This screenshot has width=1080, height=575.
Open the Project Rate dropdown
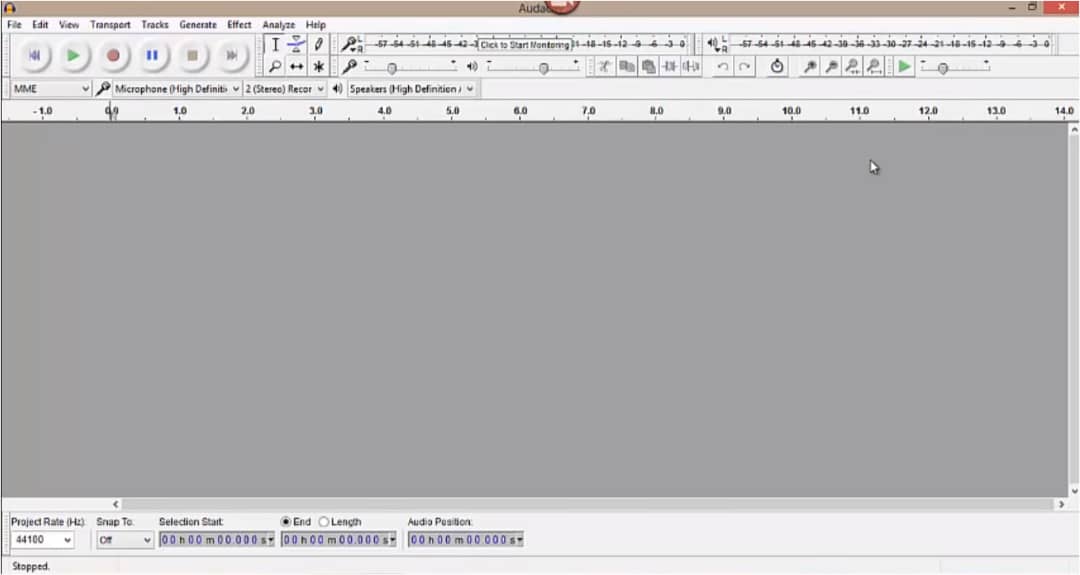coord(42,540)
